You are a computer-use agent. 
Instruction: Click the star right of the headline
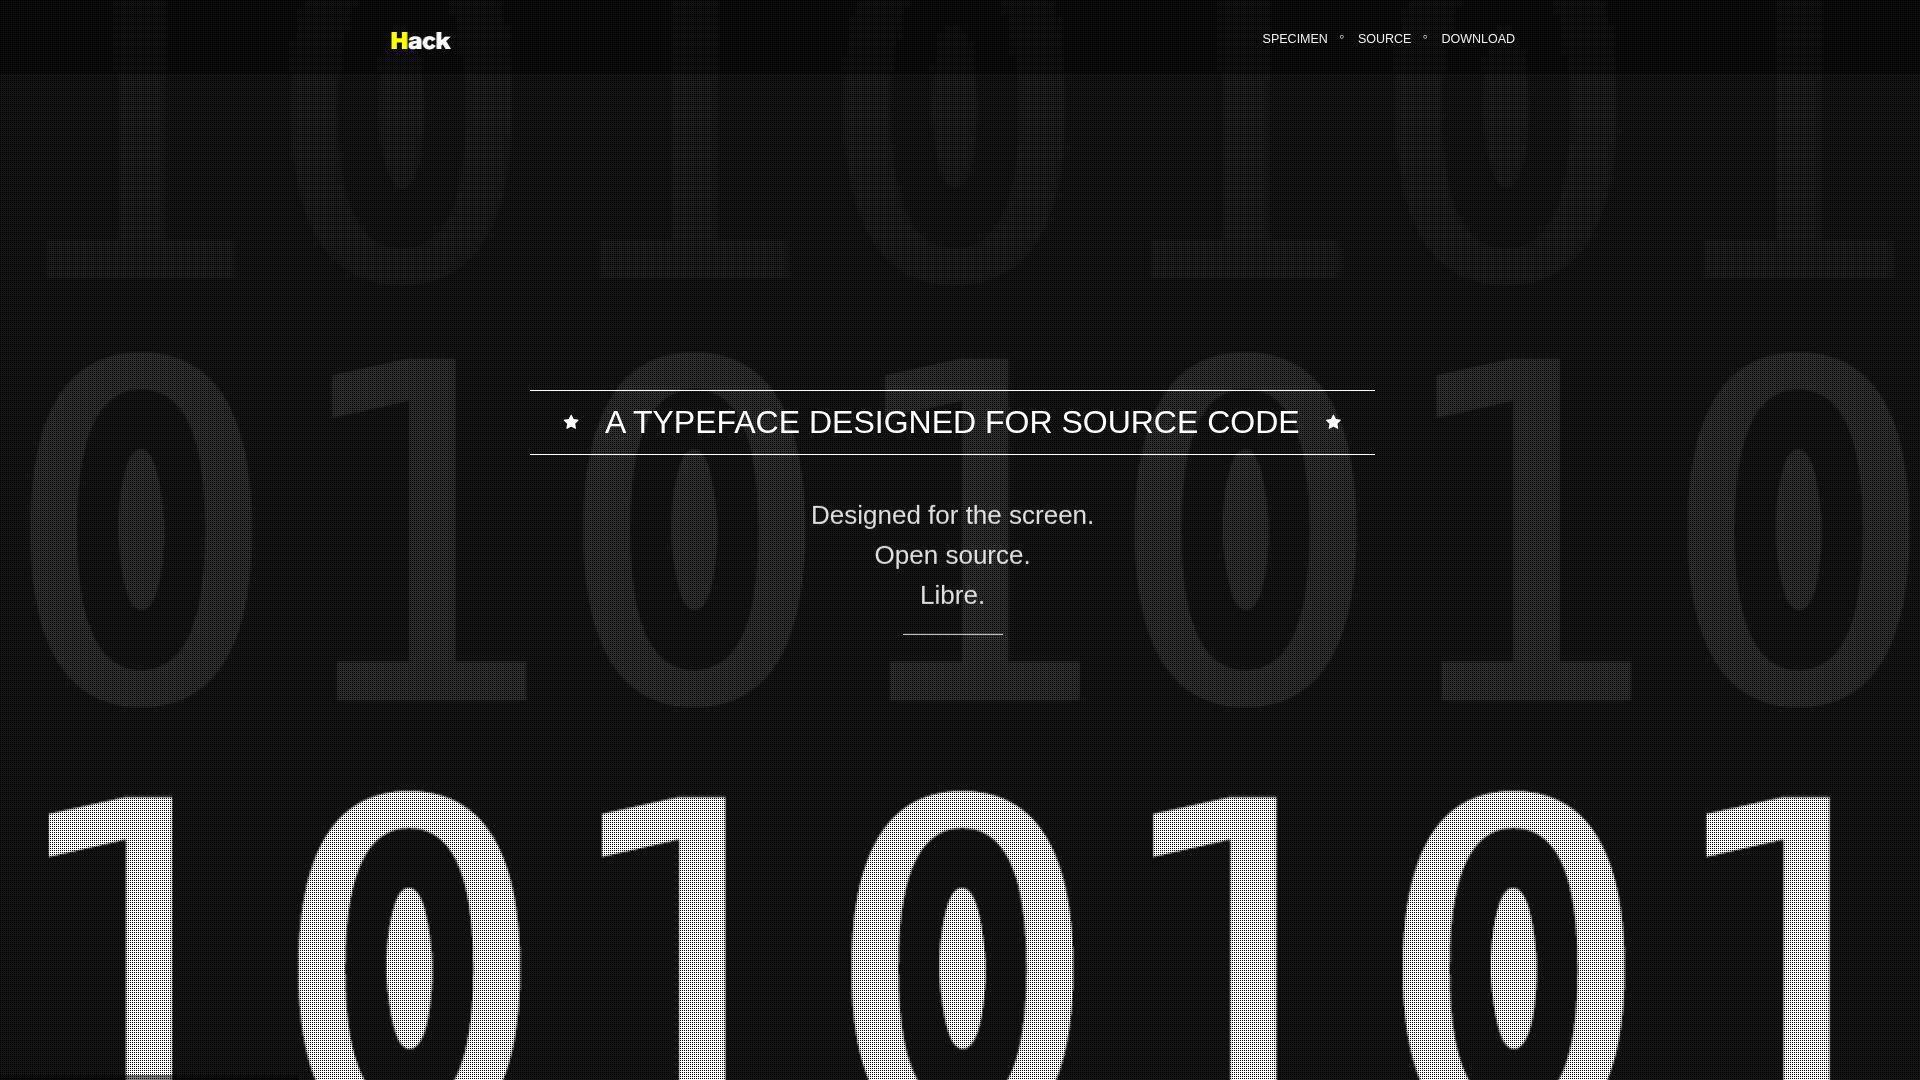tap(1333, 422)
